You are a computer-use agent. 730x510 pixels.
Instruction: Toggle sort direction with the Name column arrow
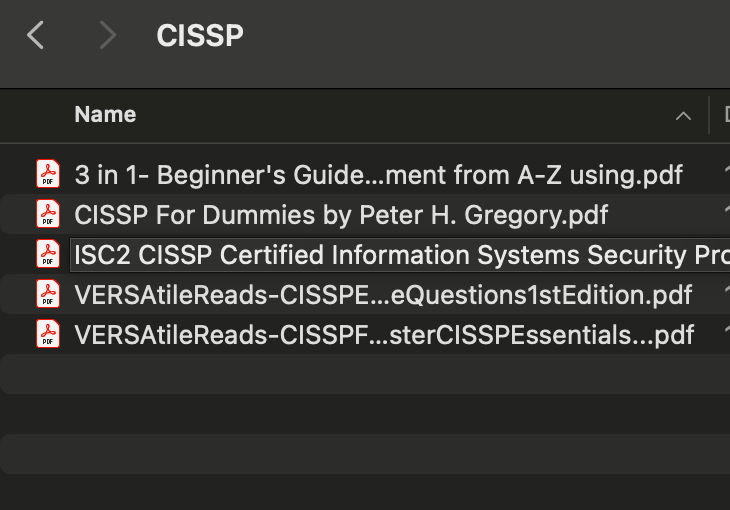[683, 116]
